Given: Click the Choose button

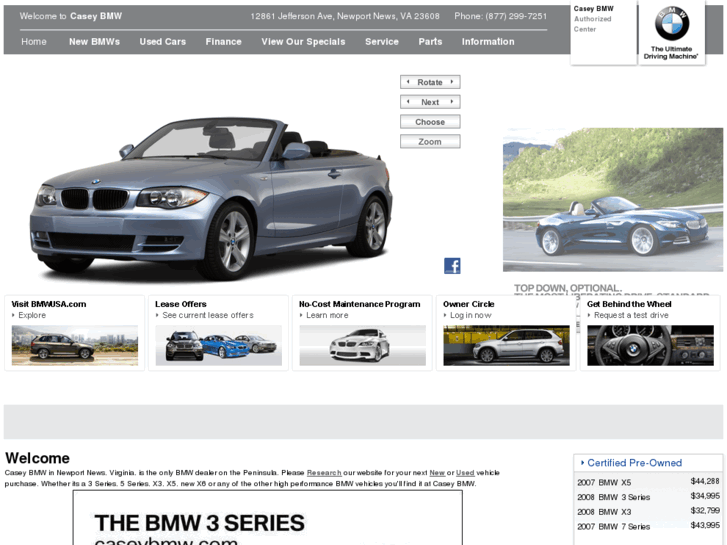Looking at the screenshot, I should (430, 122).
